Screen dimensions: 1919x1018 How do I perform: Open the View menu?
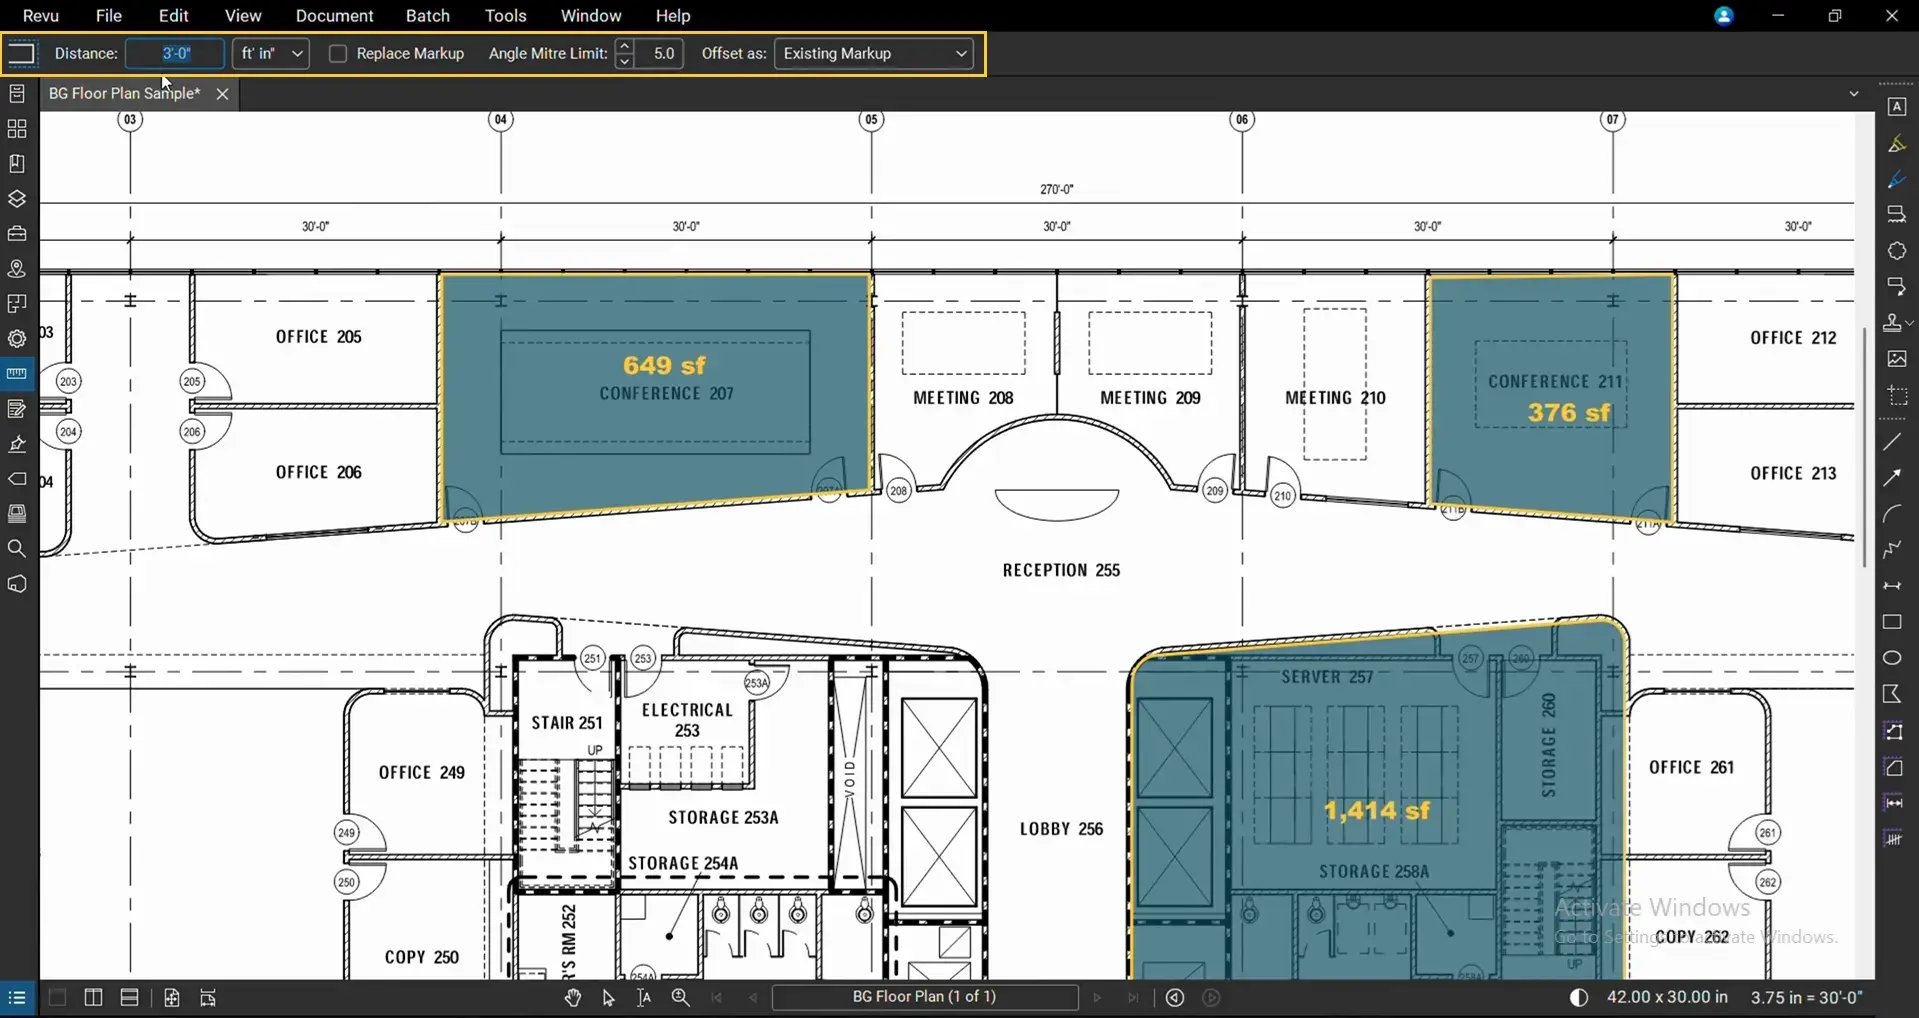pos(243,16)
